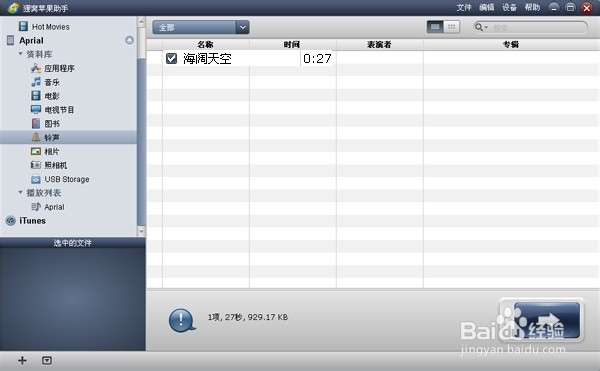
Task: Open 电影 movies category
Action: 52,96
